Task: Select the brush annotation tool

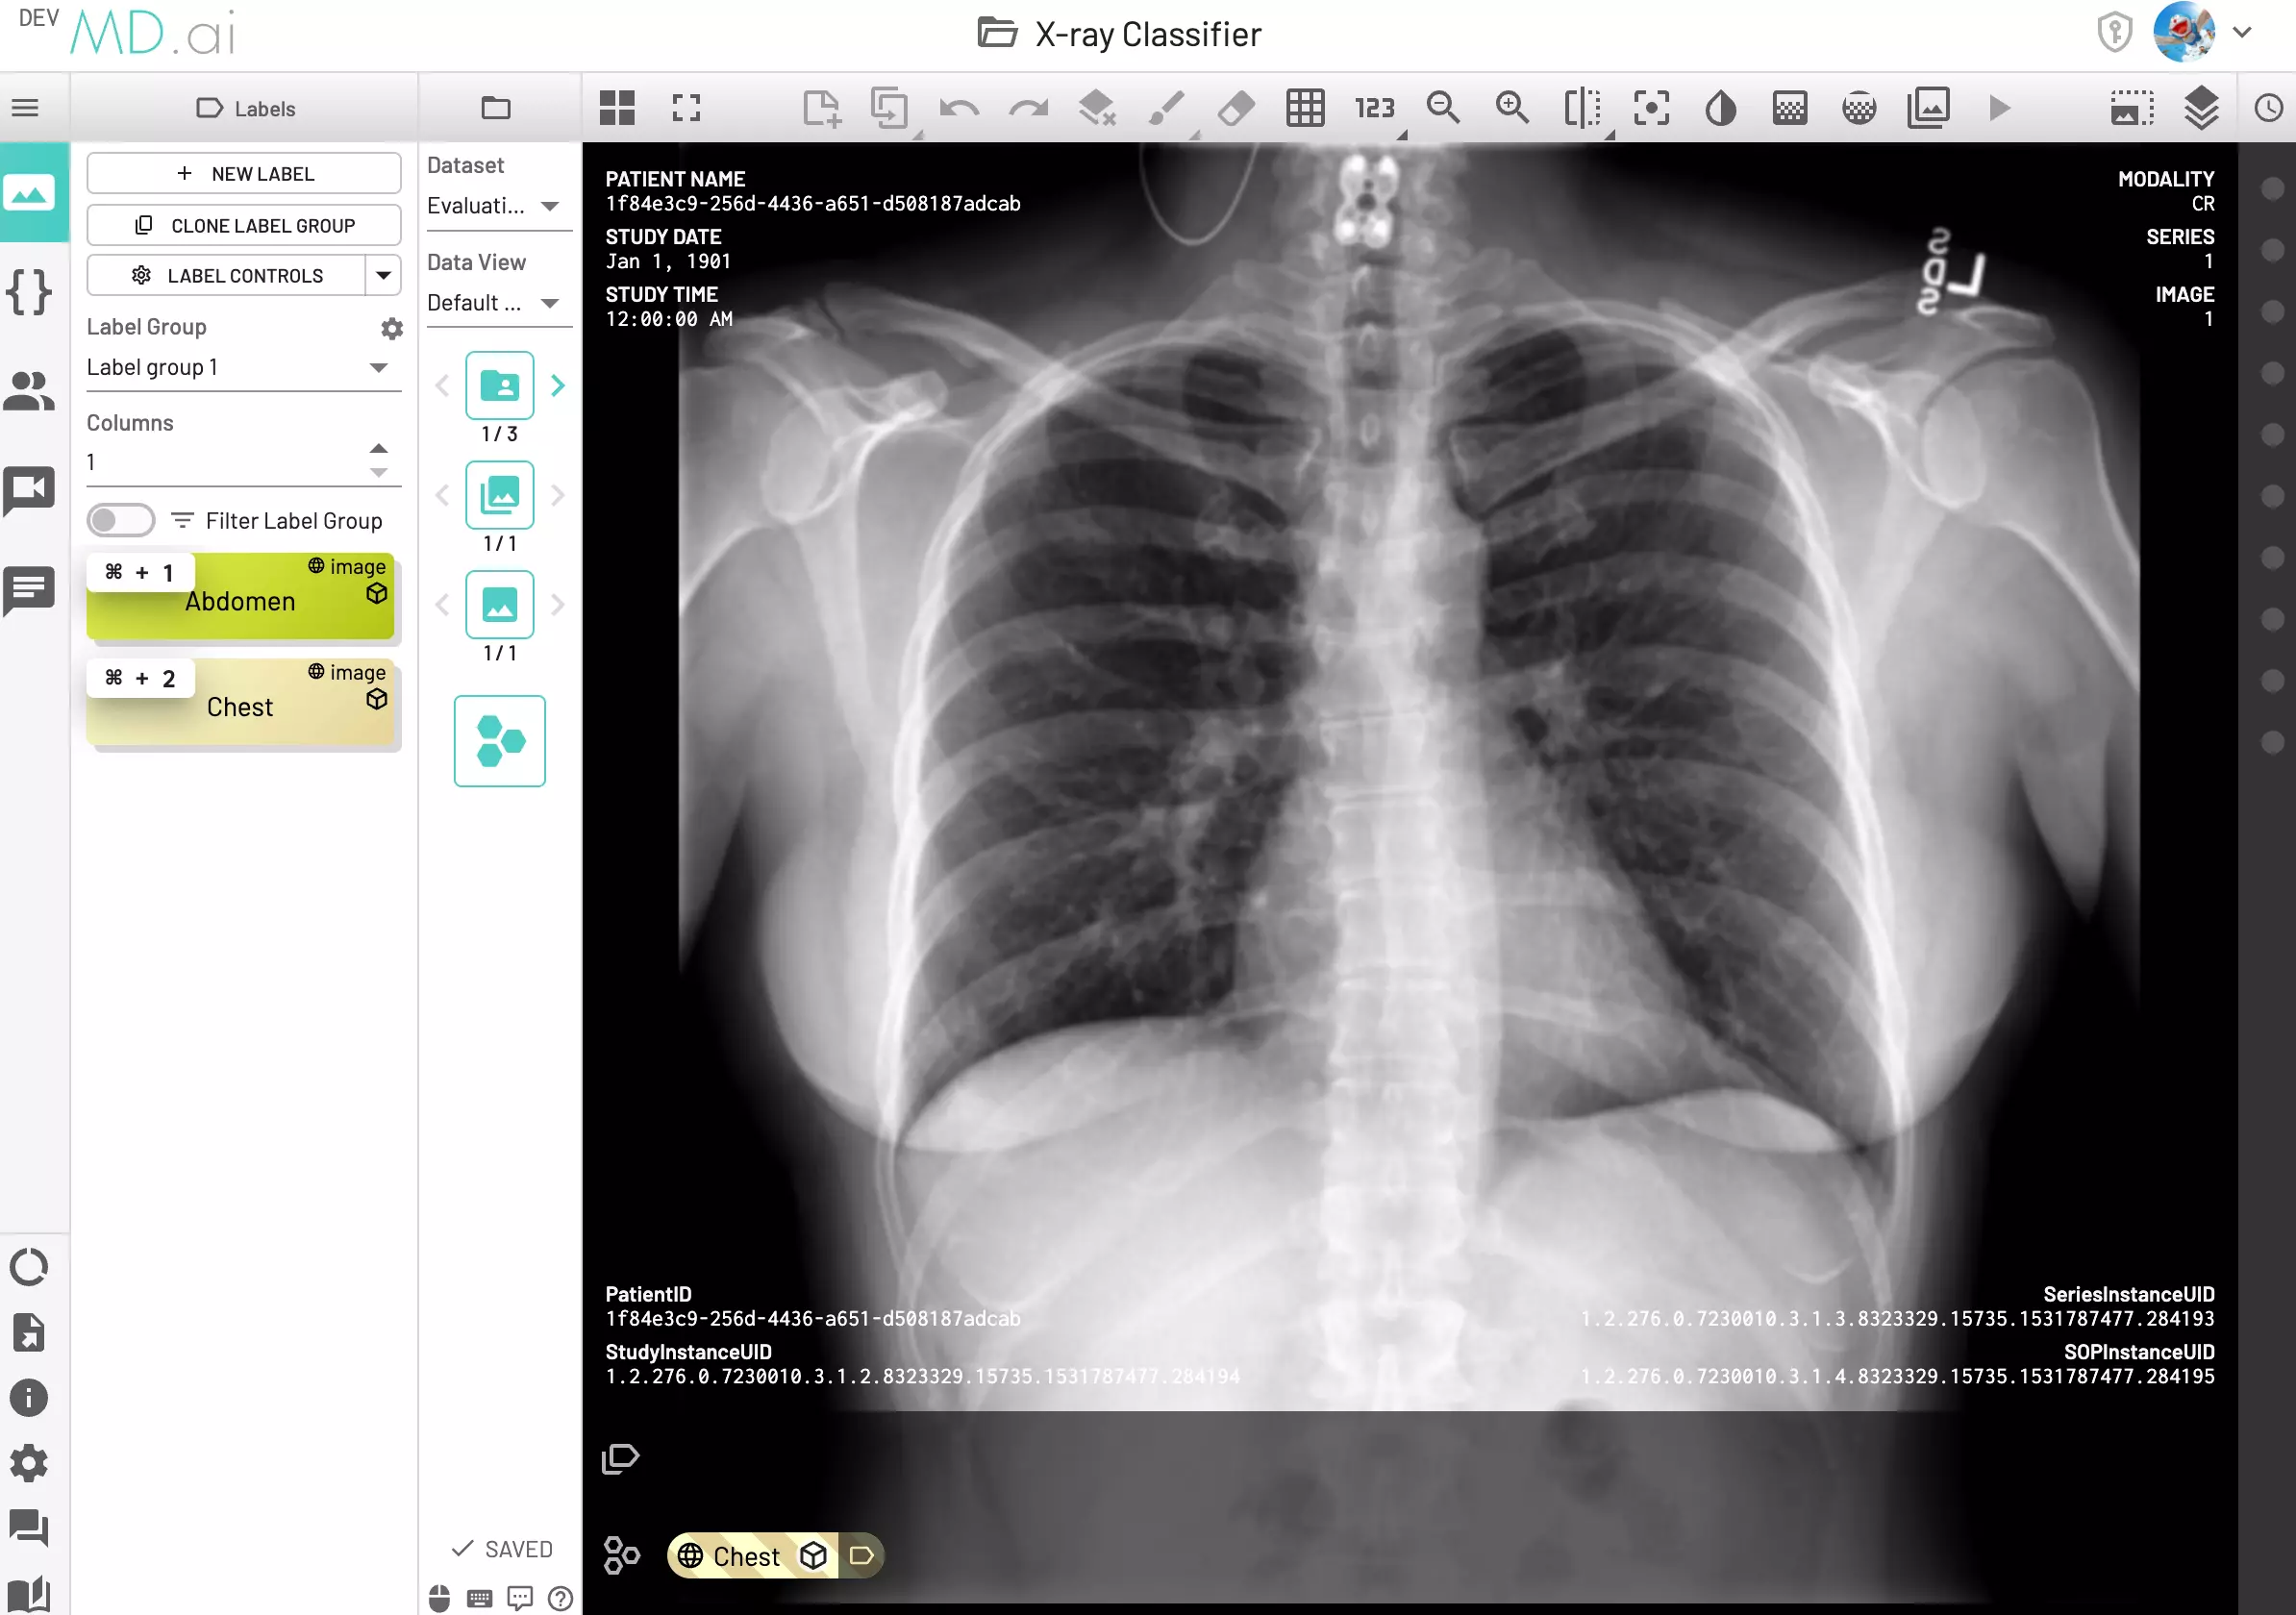Action: tap(1167, 108)
